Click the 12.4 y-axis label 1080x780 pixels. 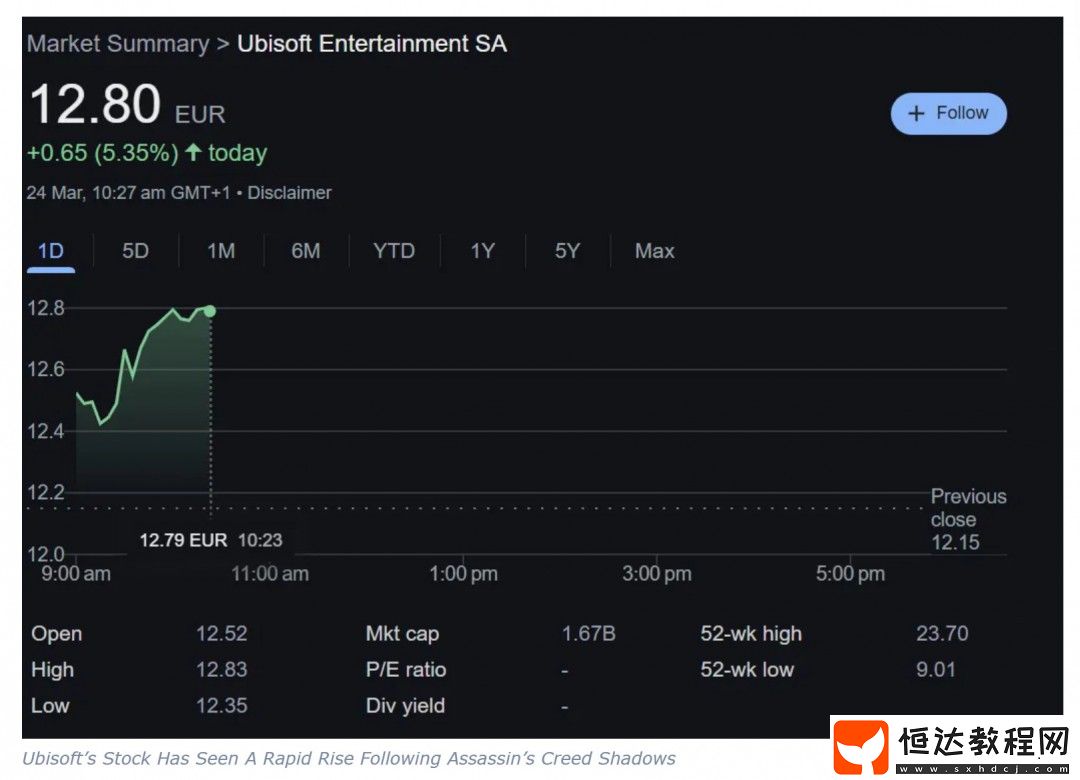point(45,431)
